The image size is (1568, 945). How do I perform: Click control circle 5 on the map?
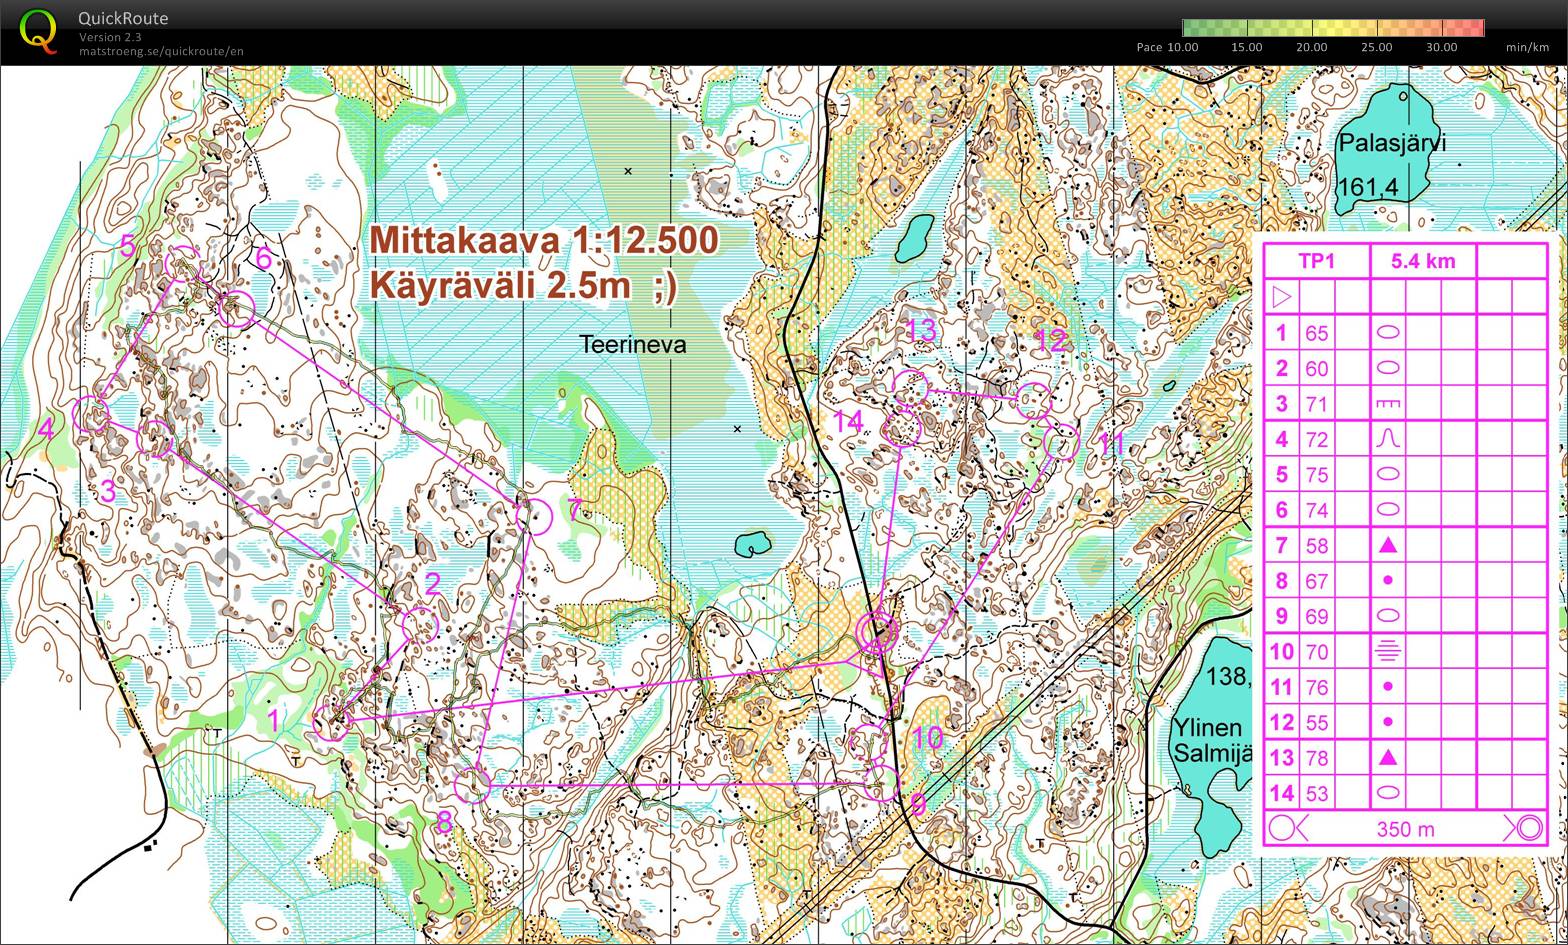(183, 265)
